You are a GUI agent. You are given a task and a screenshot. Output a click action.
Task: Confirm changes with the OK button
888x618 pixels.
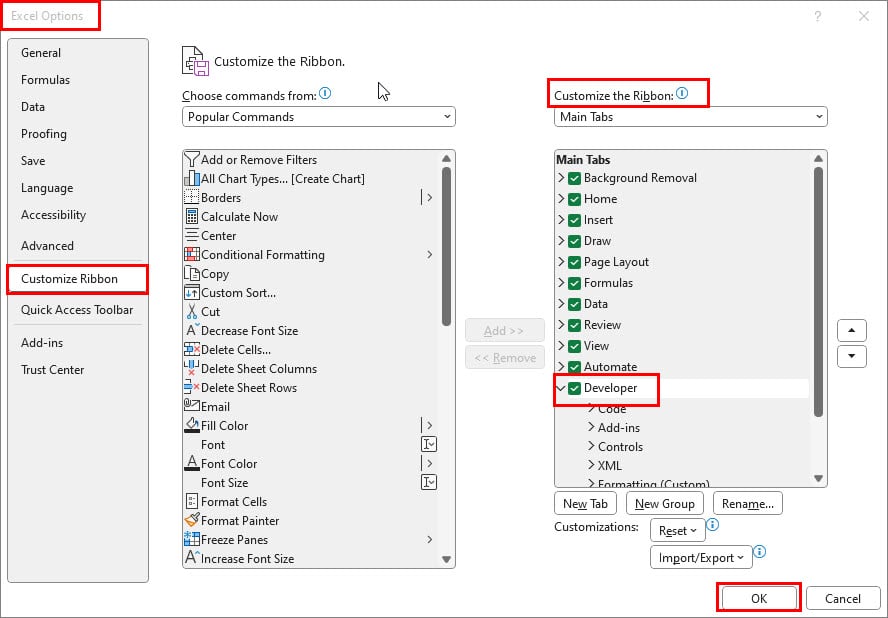click(758, 598)
